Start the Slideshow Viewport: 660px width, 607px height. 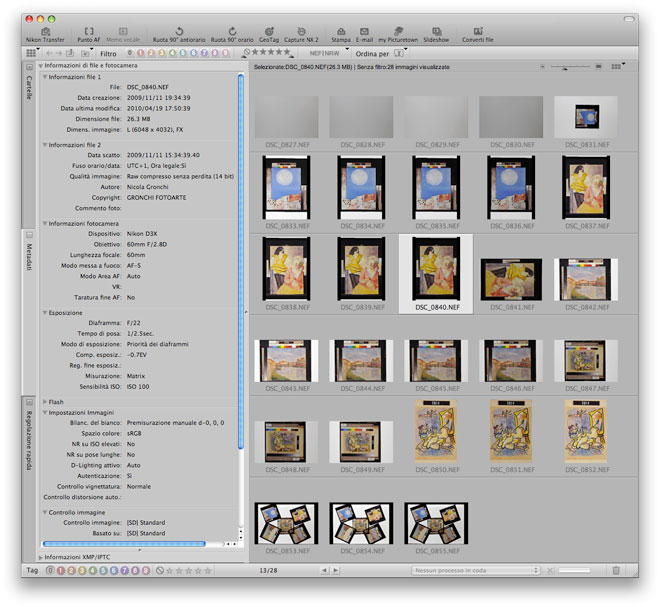(x=436, y=35)
